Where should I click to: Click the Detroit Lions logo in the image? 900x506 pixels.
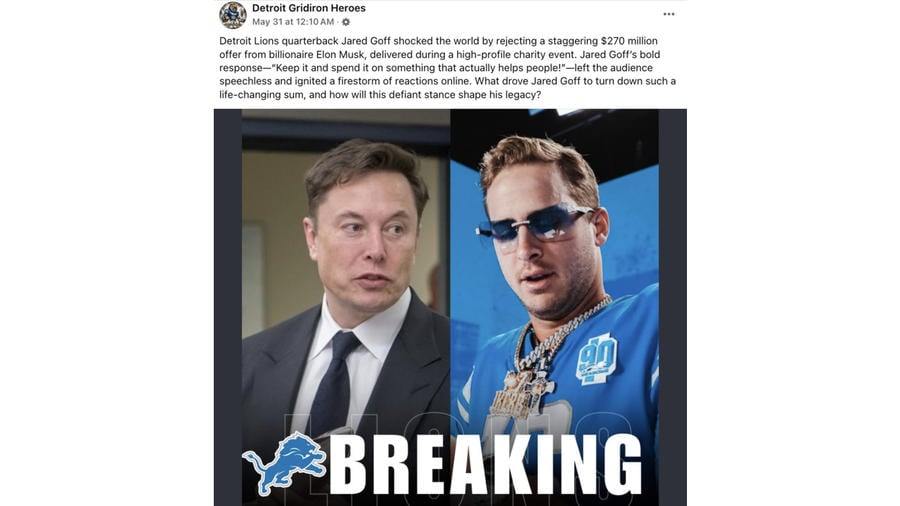coord(285,464)
